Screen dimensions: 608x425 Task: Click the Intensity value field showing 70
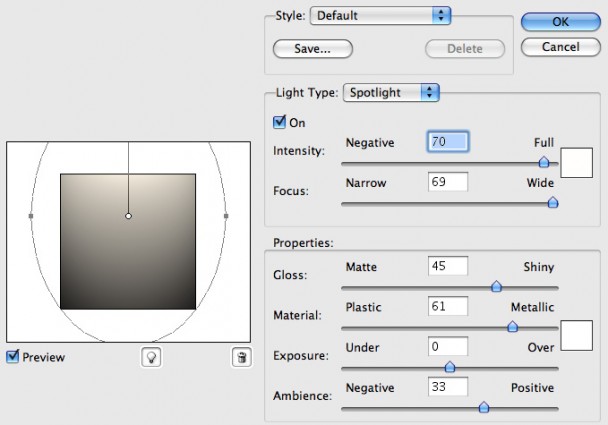448,142
